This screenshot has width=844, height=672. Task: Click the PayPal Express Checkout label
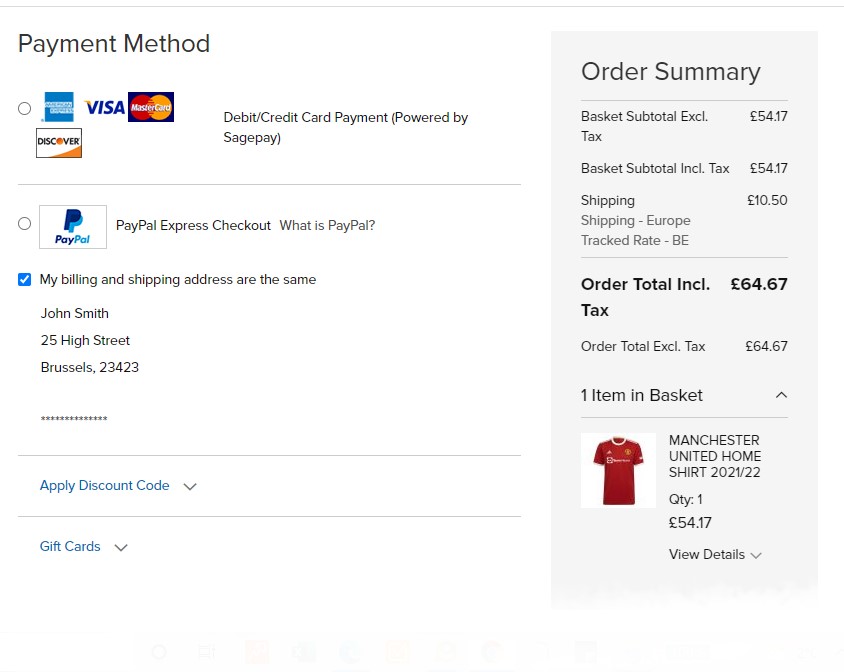(x=193, y=226)
